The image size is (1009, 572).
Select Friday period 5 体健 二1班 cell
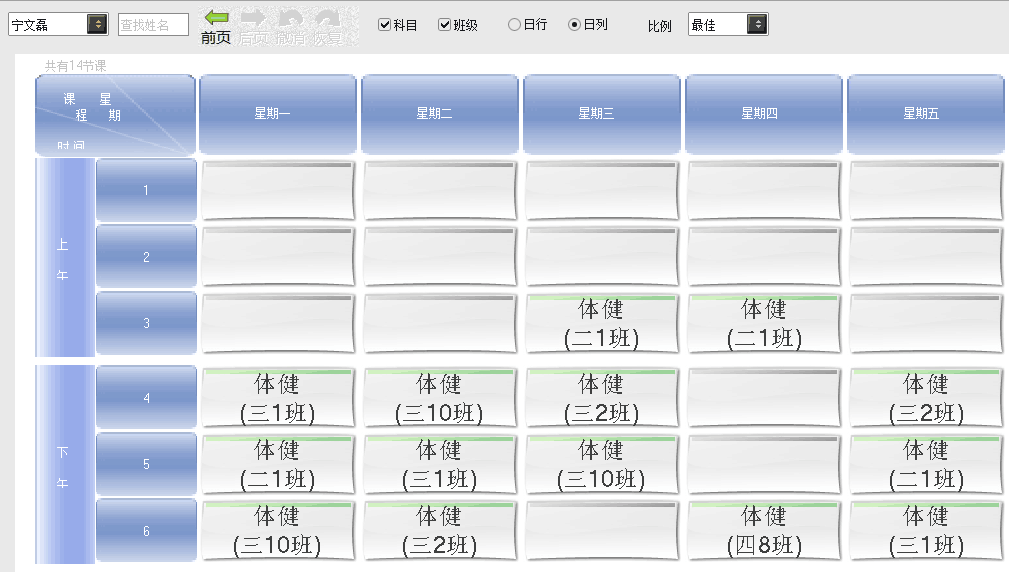point(926,465)
